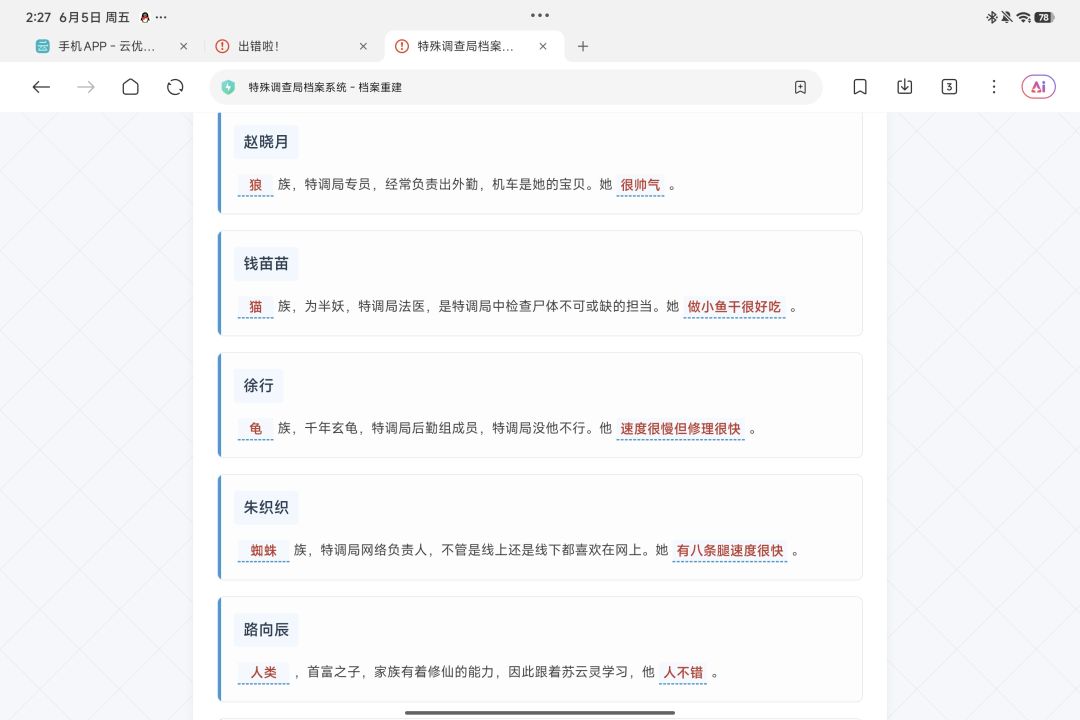Show the open tabs counter
Screen dimensions: 1080x720
[949, 87]
